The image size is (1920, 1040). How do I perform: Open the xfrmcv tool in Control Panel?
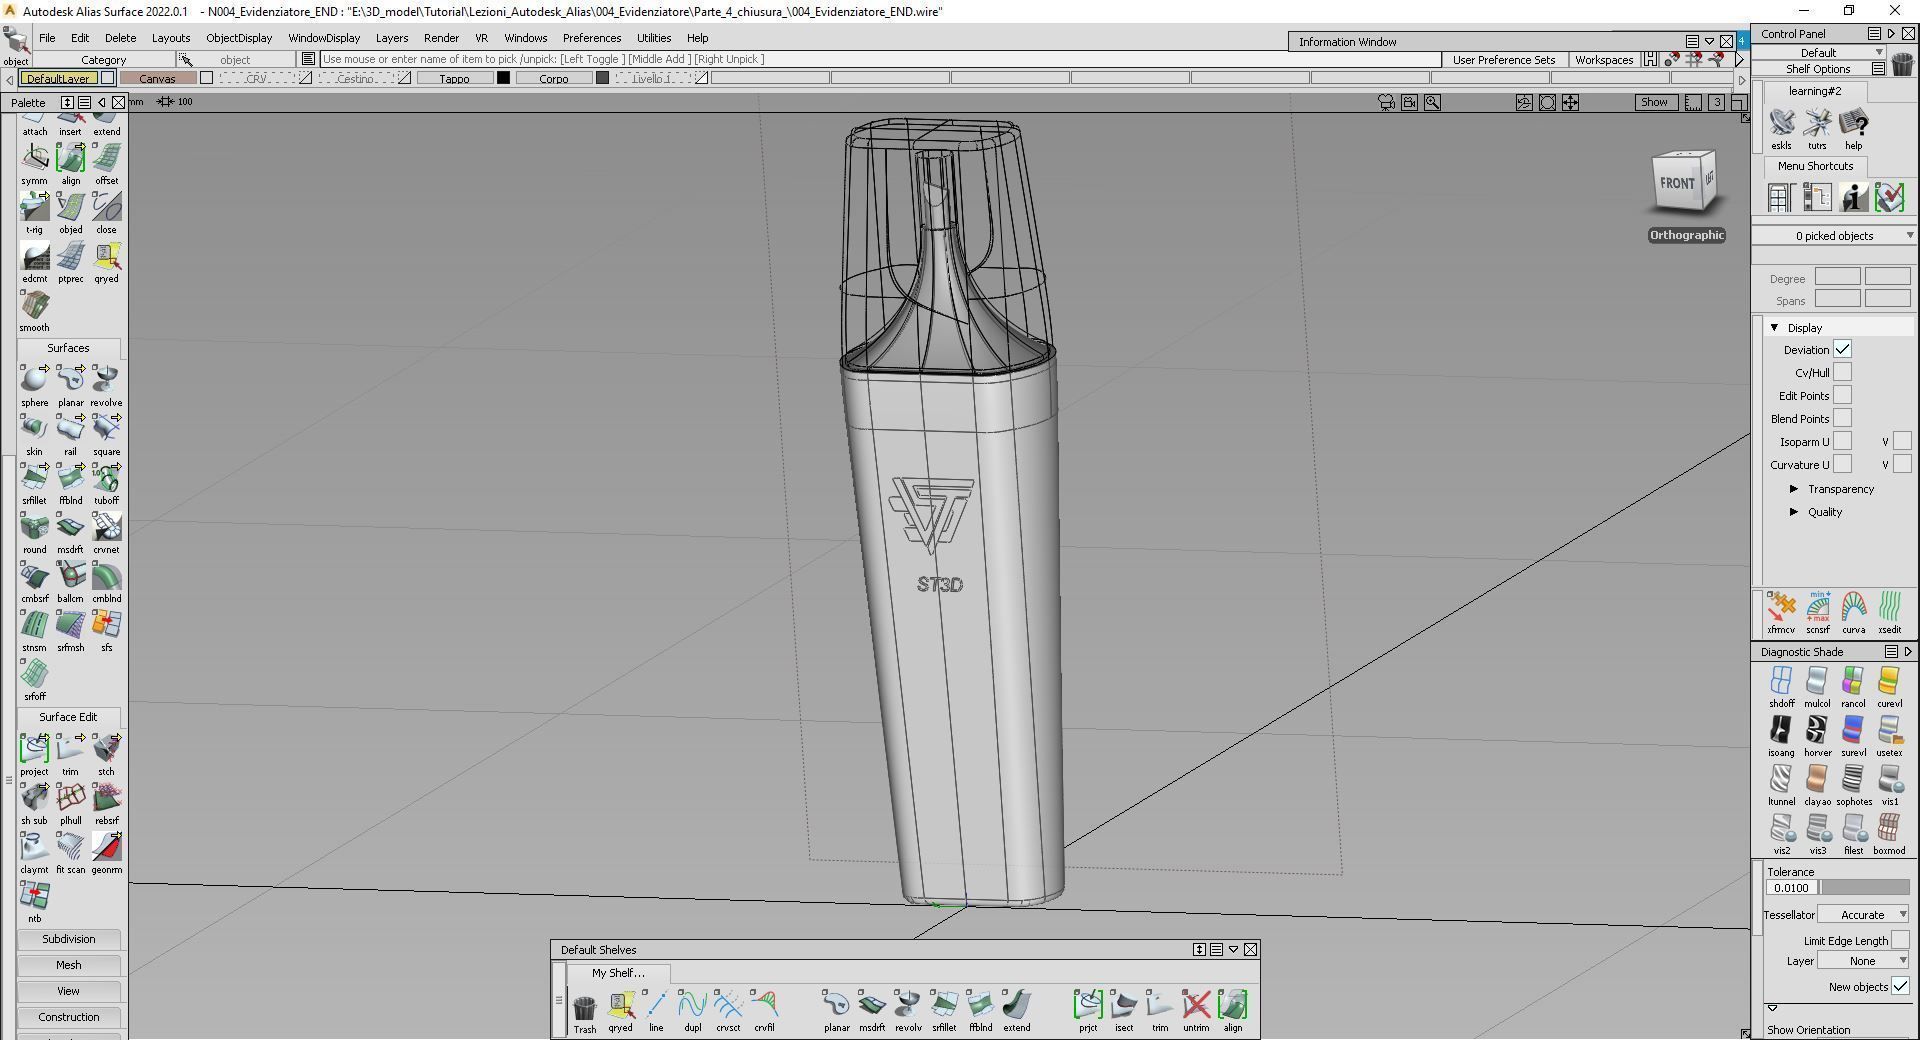click(x=1781, y=607)
